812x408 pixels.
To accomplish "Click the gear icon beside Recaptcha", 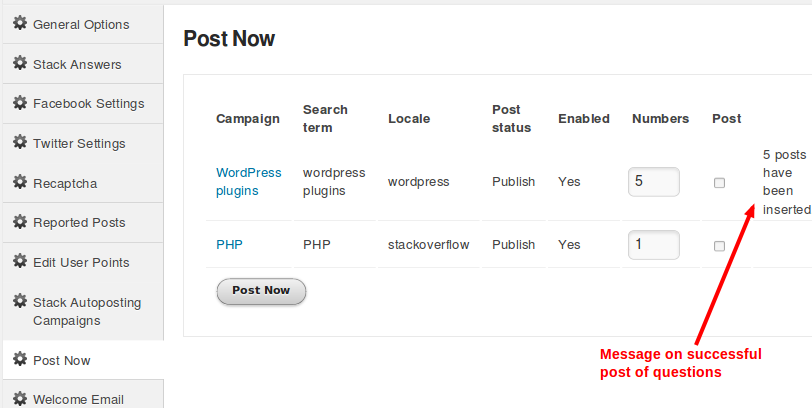I will pos(20,182).
